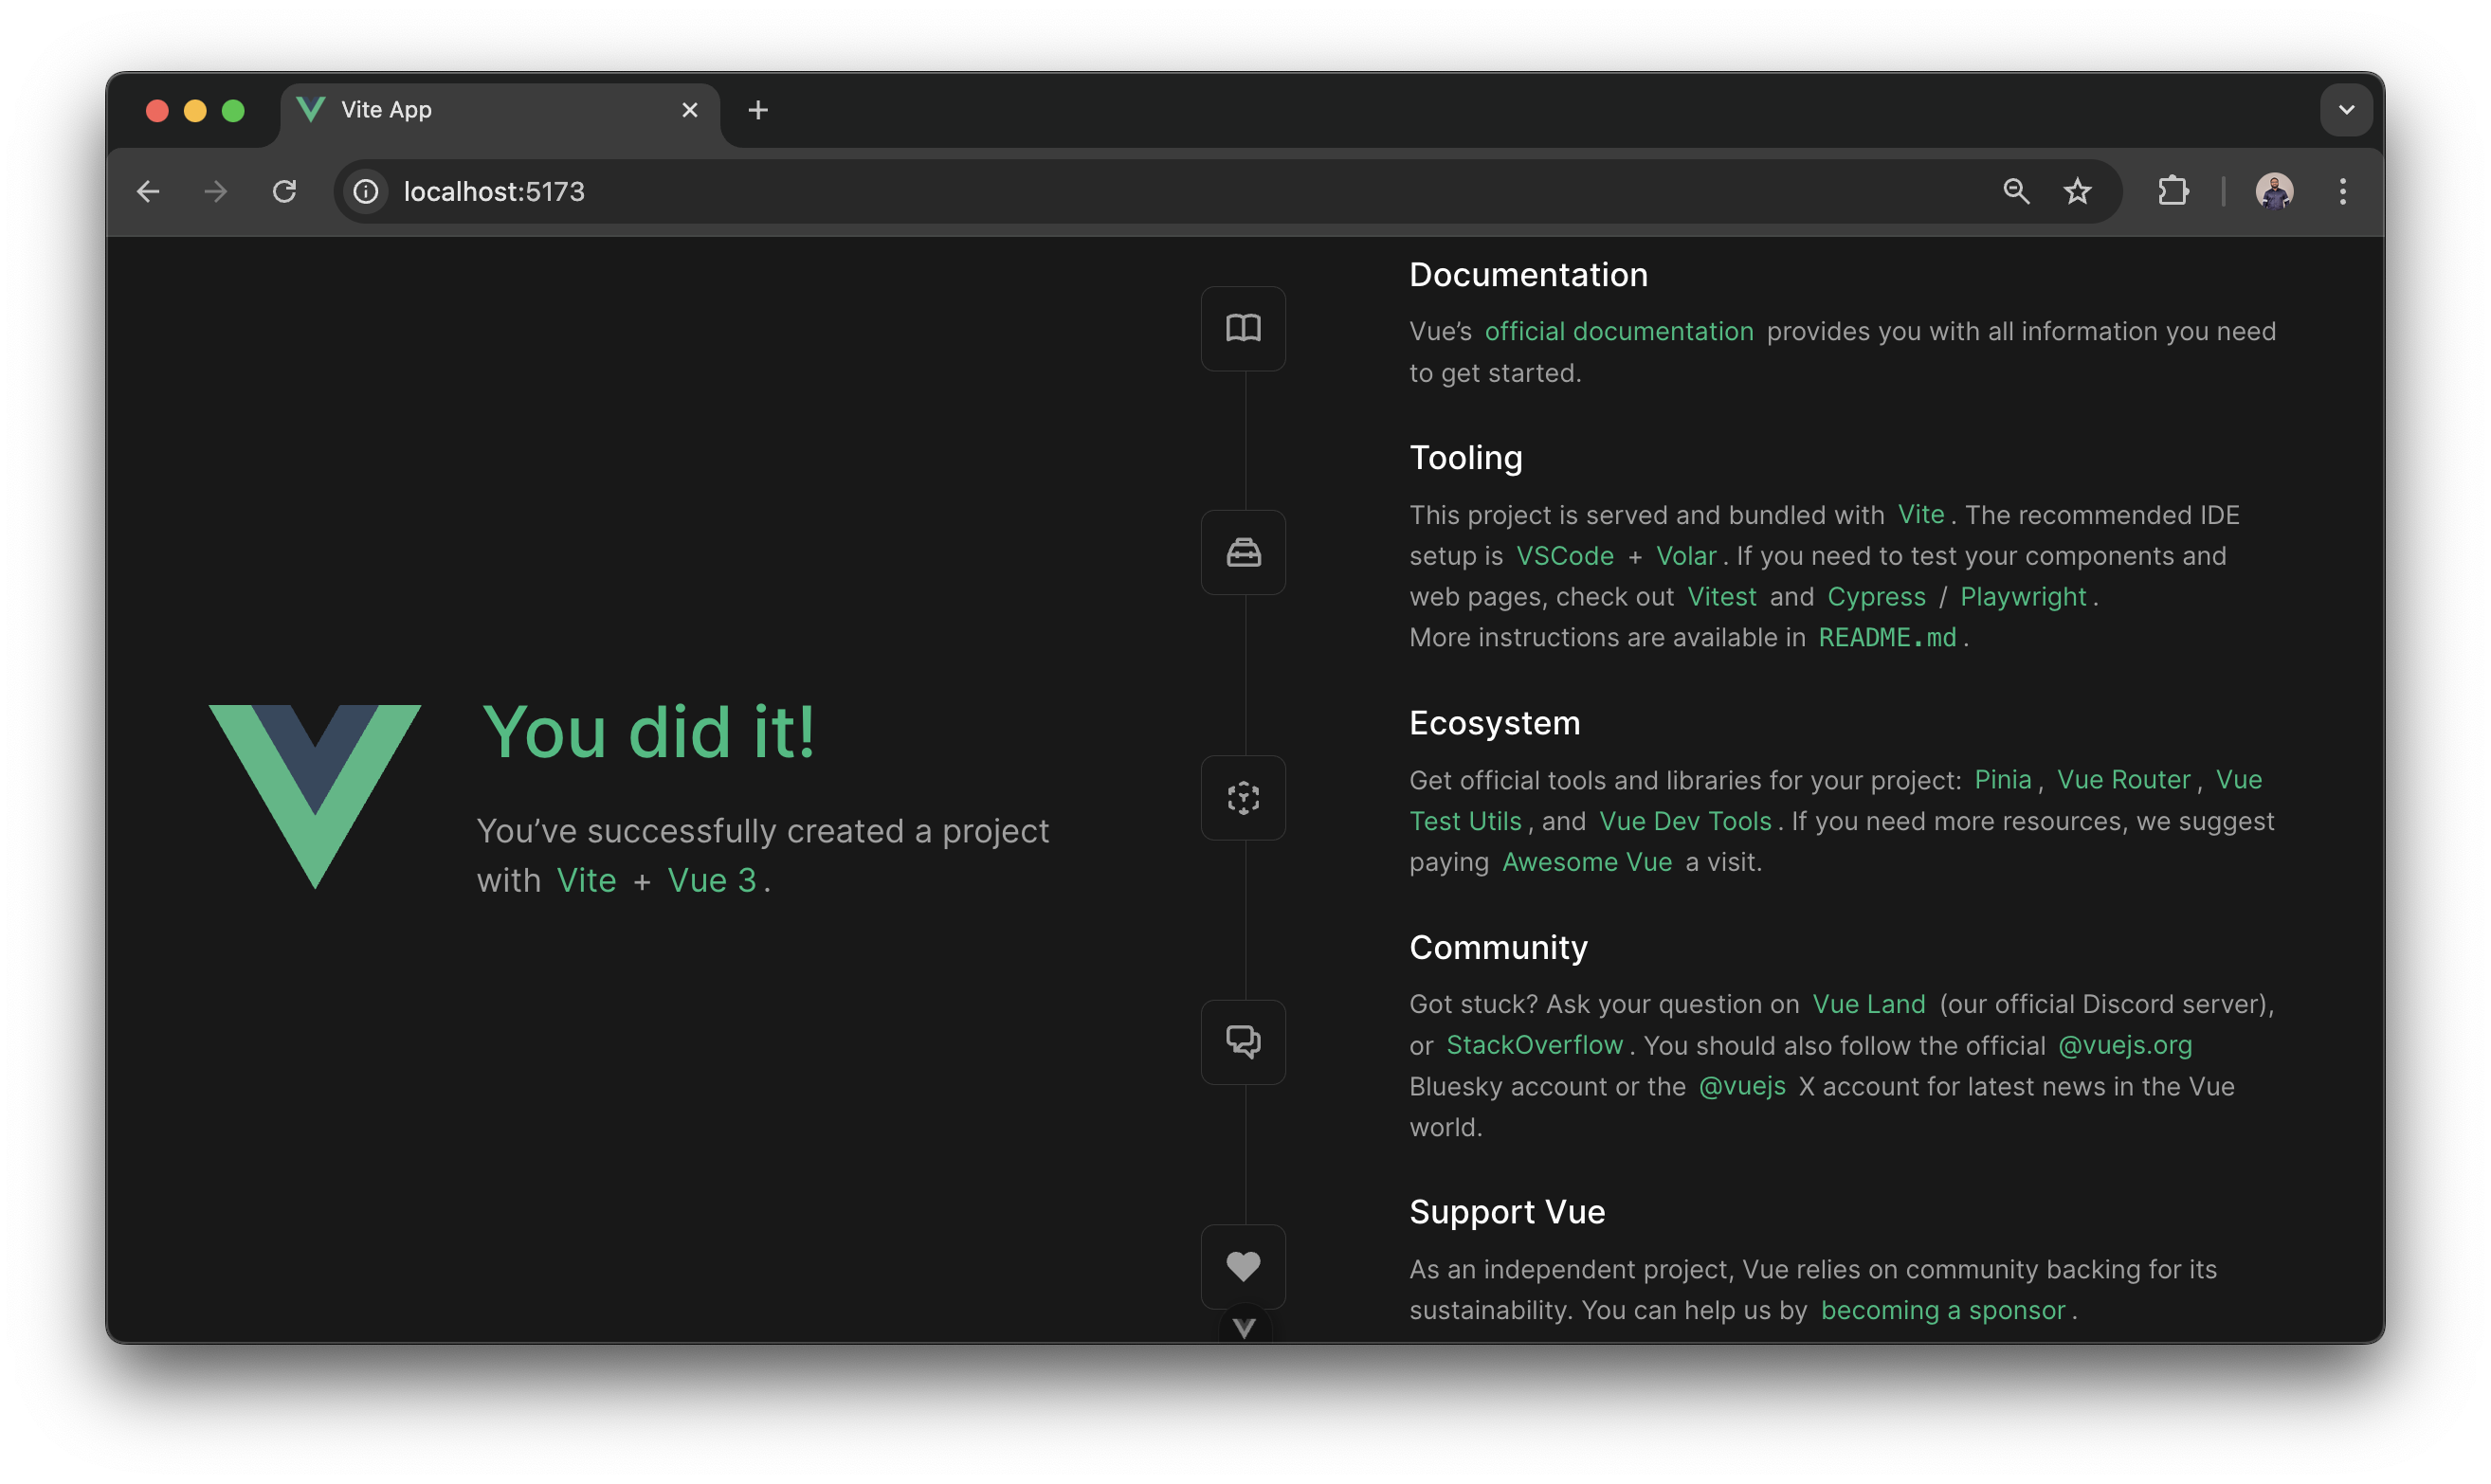
Task: Click the Documentation book icon
Action: pos(1243,328)
